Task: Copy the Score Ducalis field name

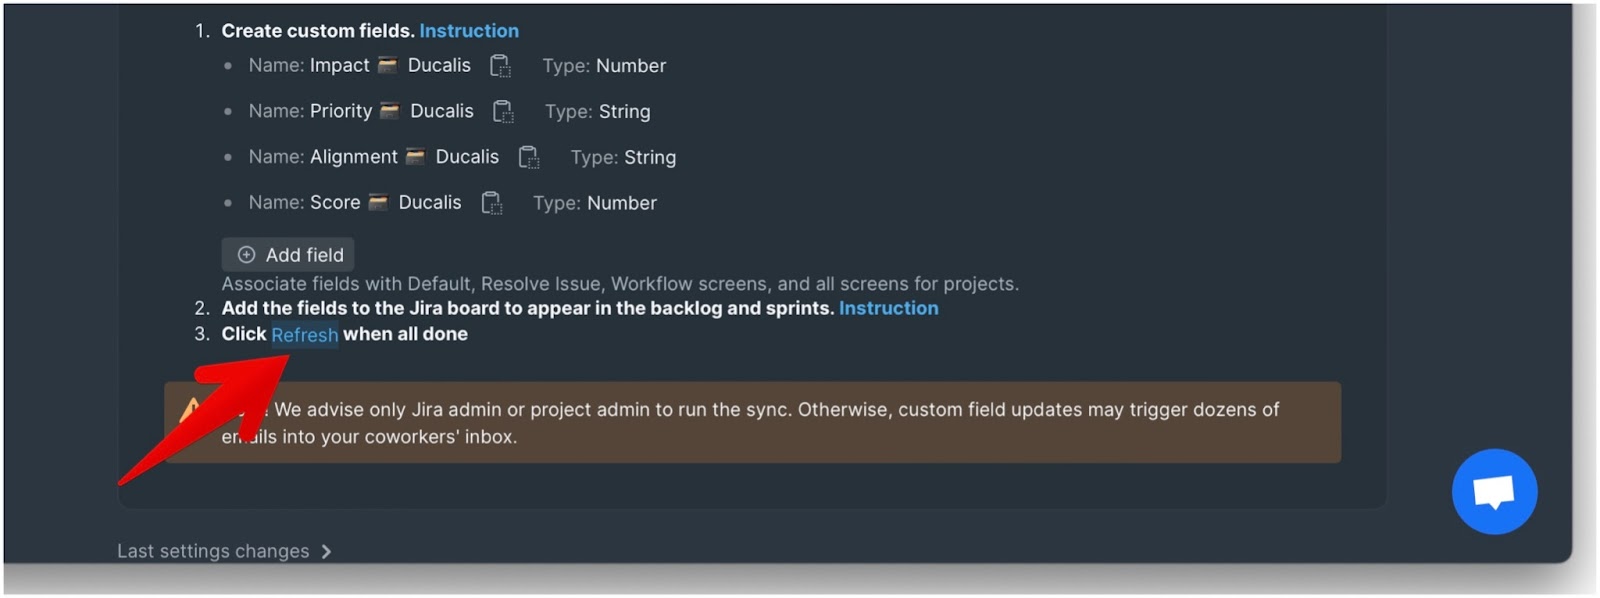Action: click(491, 203)
